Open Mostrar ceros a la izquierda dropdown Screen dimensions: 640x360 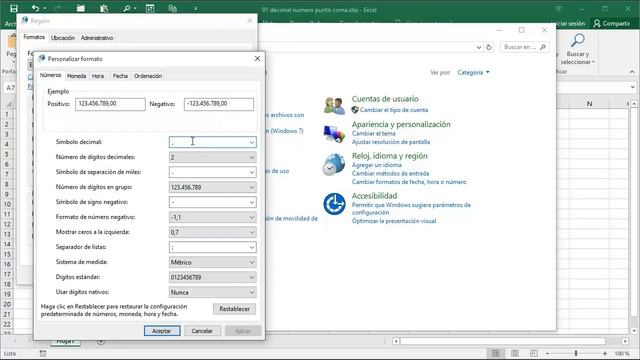[x=252, y=232]
